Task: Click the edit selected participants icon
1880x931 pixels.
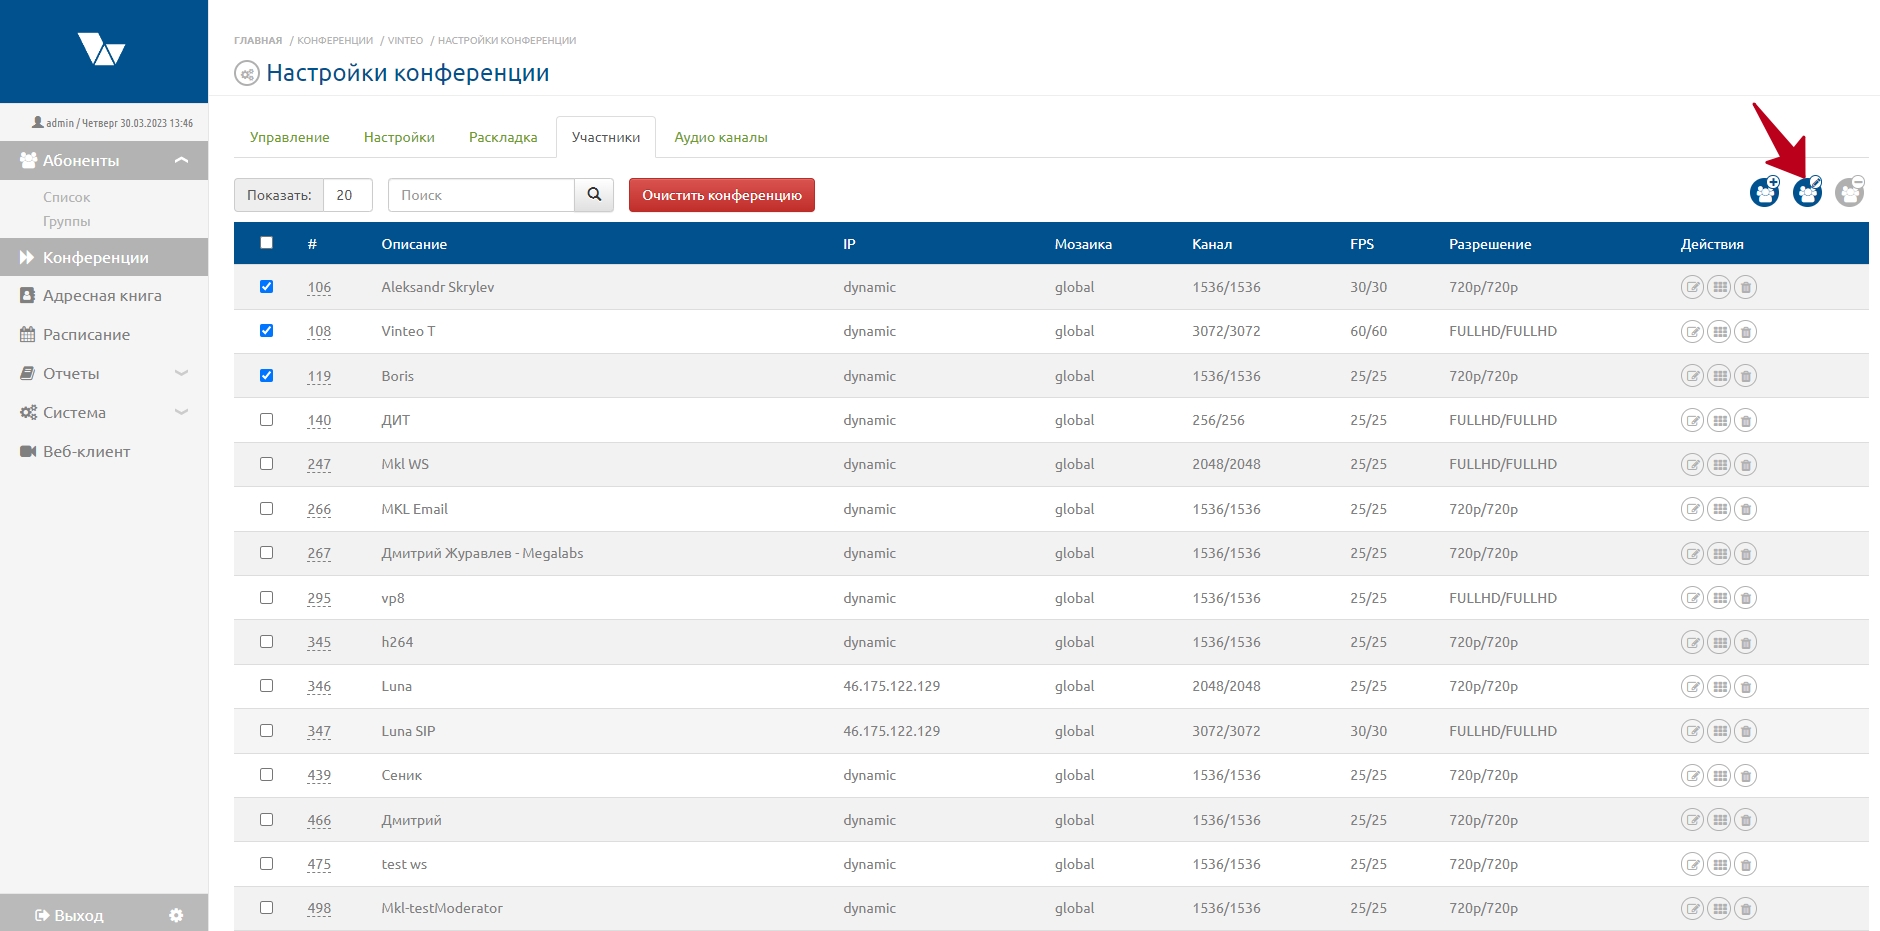Action: click(1807, 191)
